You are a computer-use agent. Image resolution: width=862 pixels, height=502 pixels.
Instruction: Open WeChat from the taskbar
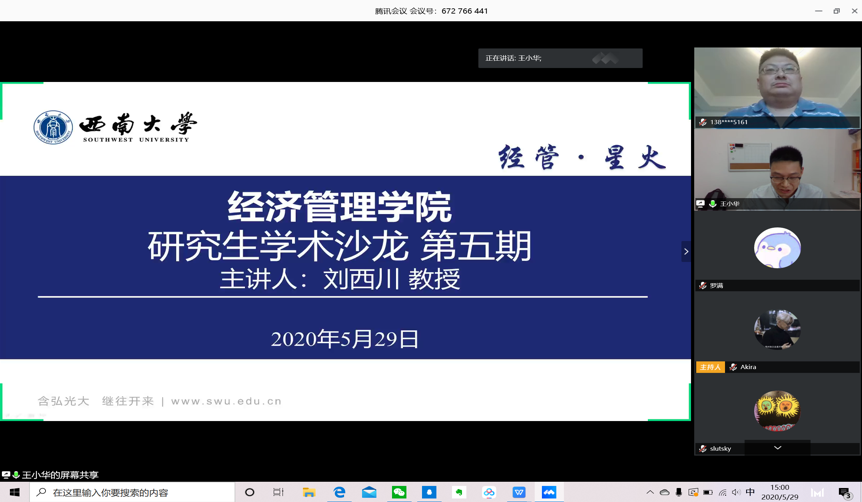pyautogui.click(x=399, y=492)
